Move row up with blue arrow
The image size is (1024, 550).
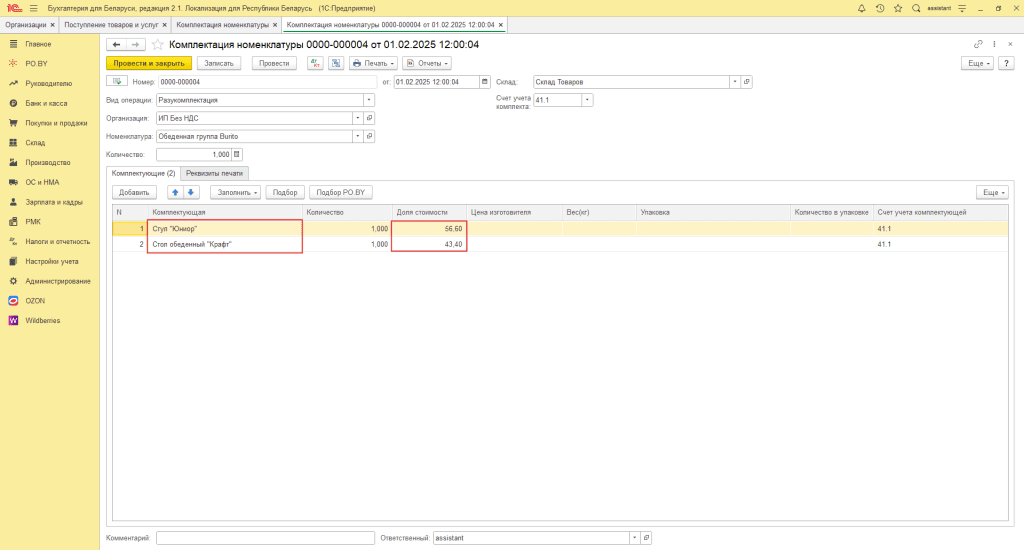click(175, 192)
